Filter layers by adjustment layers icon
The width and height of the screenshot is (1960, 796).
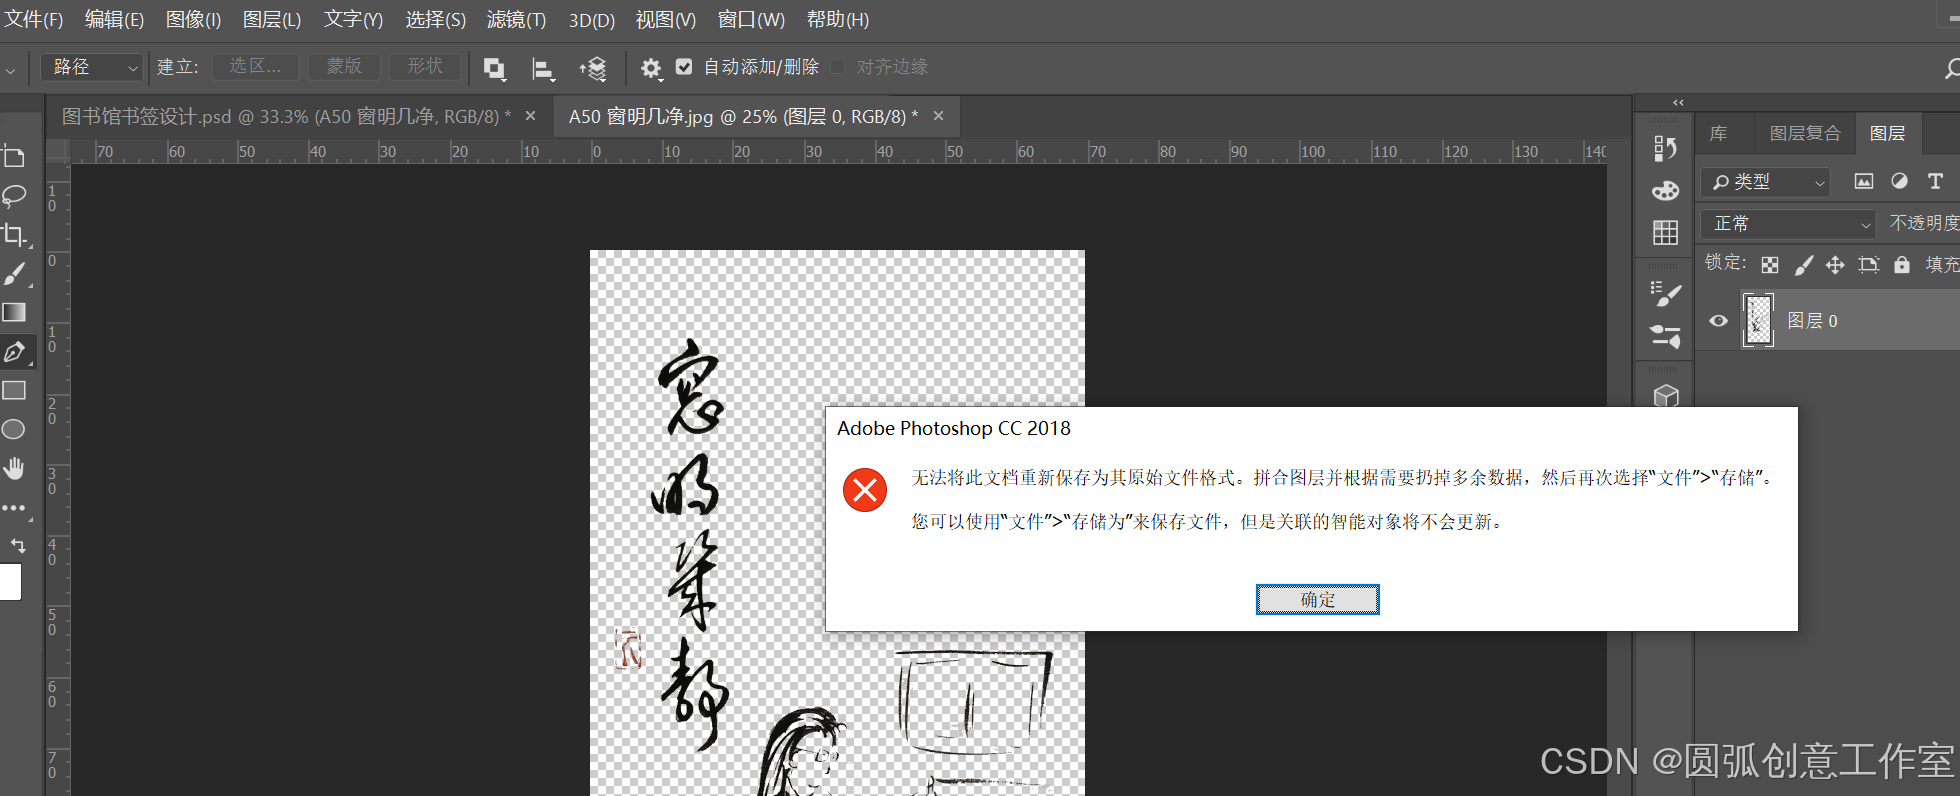pyautogui.click(x=1899, y=181)
